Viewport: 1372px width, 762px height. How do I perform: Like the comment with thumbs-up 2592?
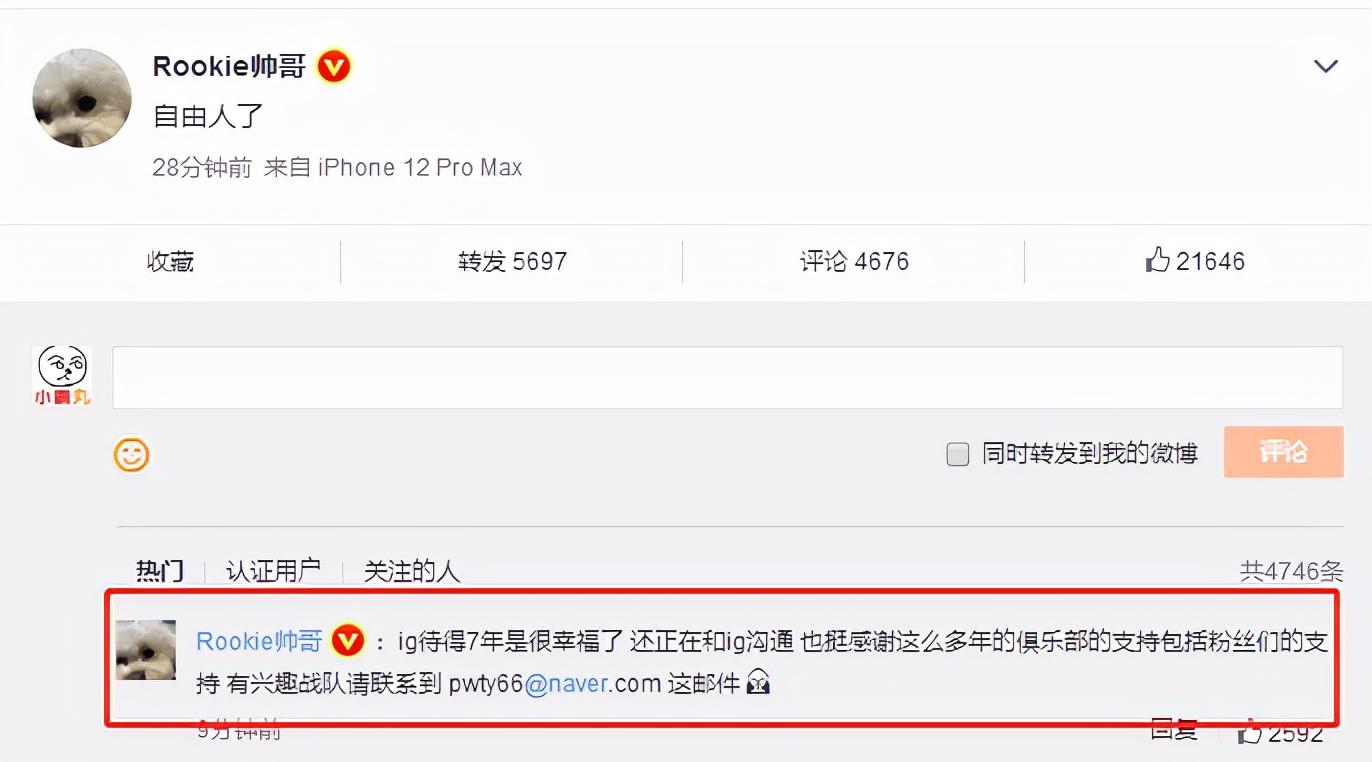click(x=1281, y=733)
